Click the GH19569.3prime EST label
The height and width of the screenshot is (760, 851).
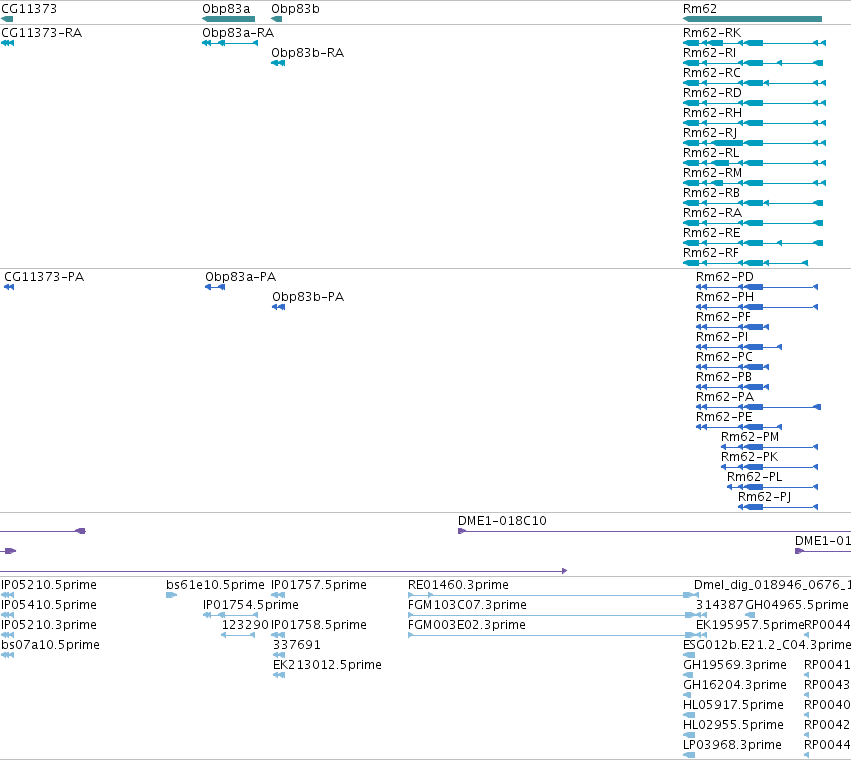734,666
